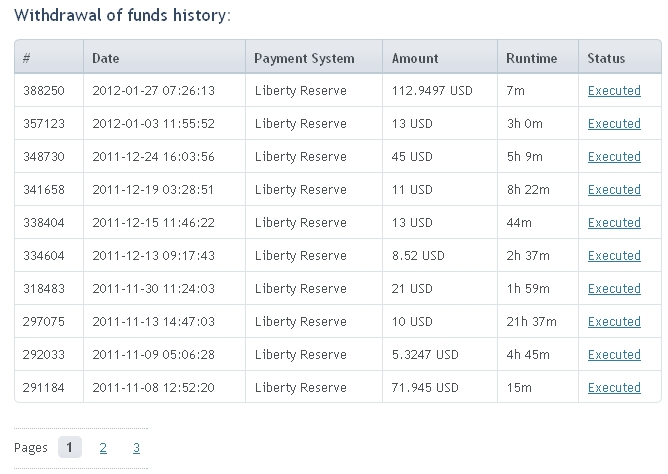Open Executed status for withdrawal 297075
Viewport: 668px width, 474px height.
(x=614, y=322)
